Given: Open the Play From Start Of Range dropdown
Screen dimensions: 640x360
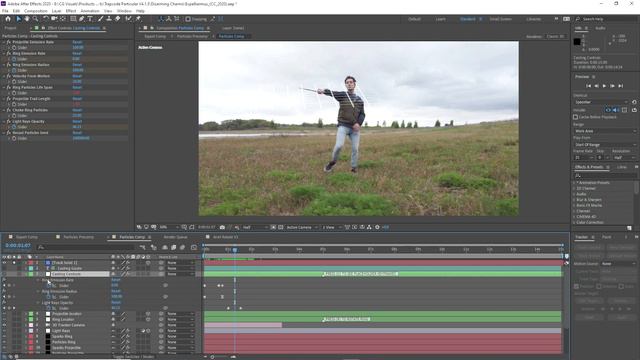Looking at the screenshot, I should point(605,145).
